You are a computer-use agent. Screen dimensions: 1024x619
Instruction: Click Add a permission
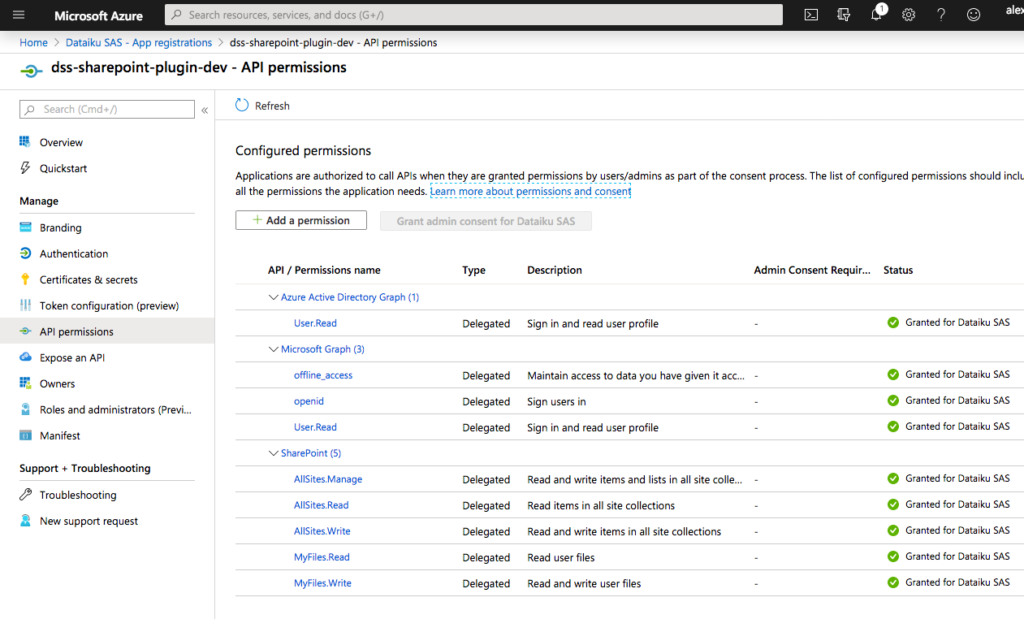tap(300, 220)
